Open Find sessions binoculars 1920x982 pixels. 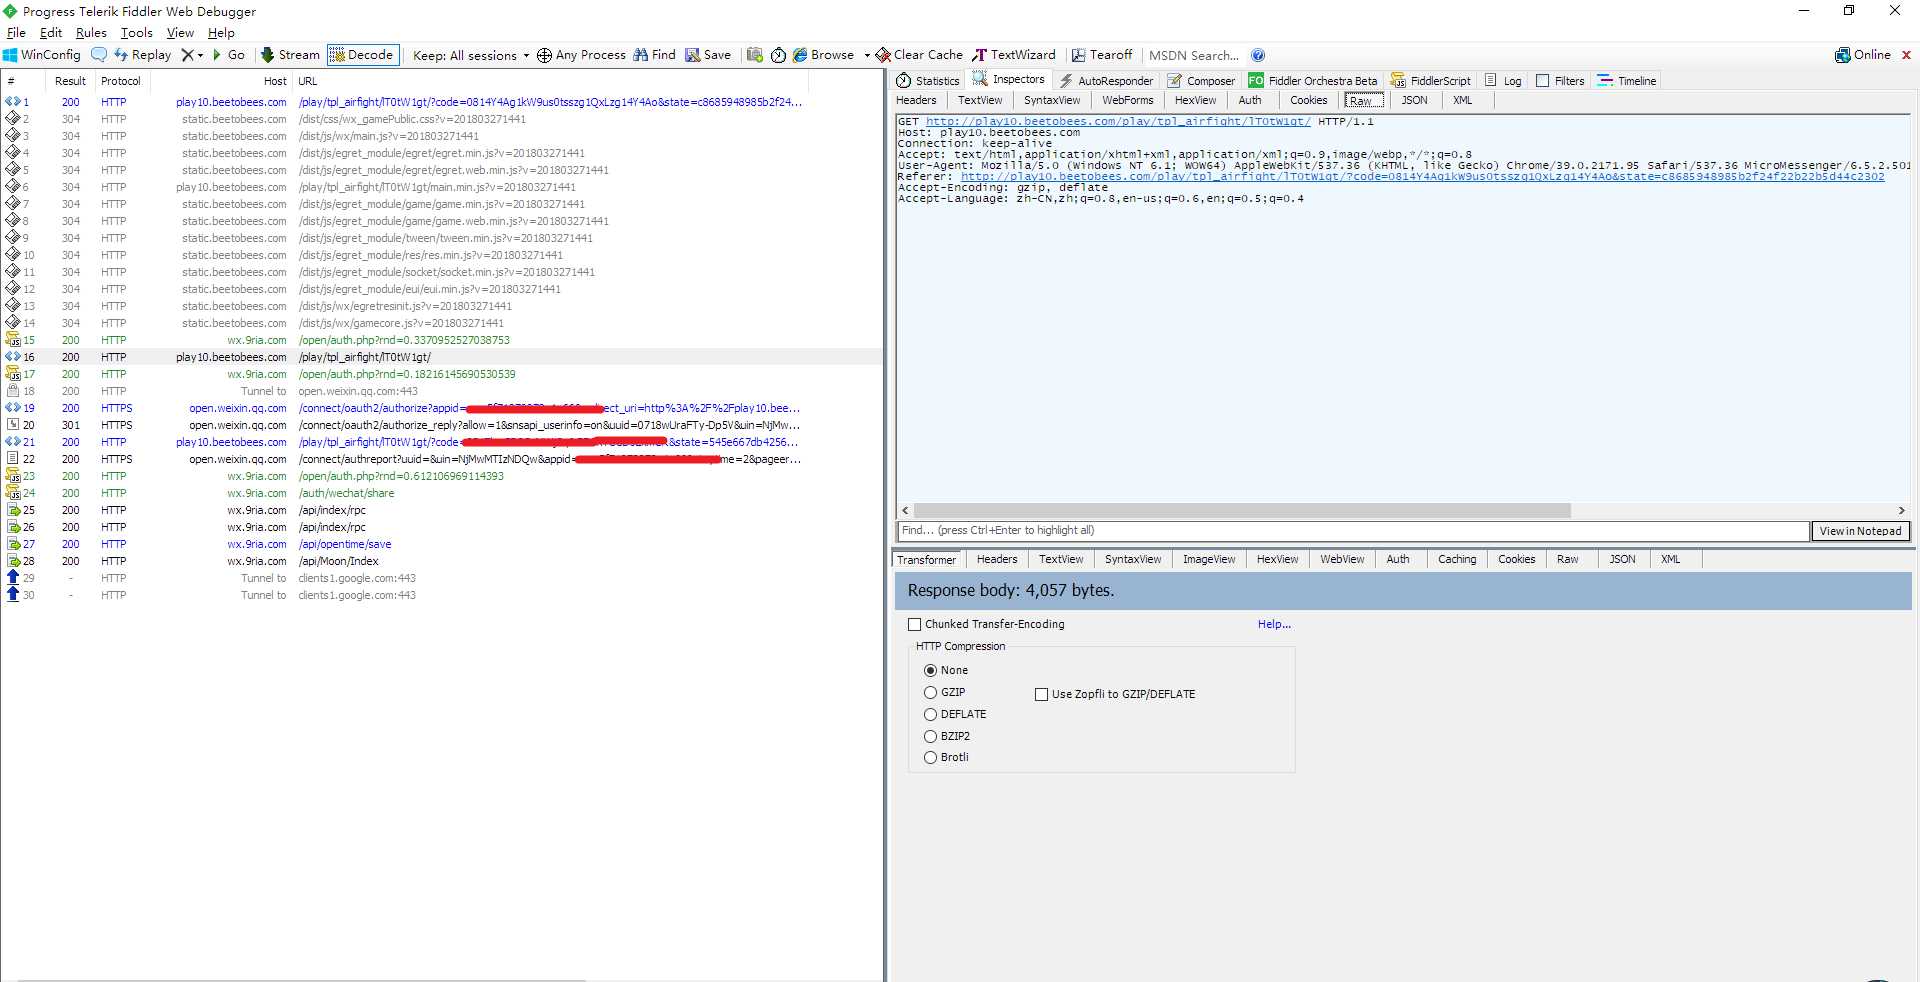click(x=654, y=55)
